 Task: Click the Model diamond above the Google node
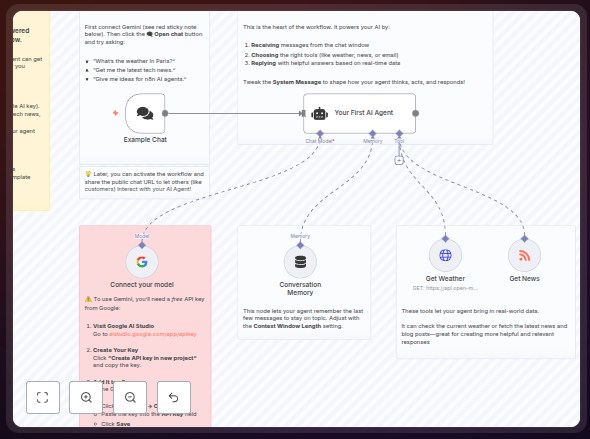142,245
